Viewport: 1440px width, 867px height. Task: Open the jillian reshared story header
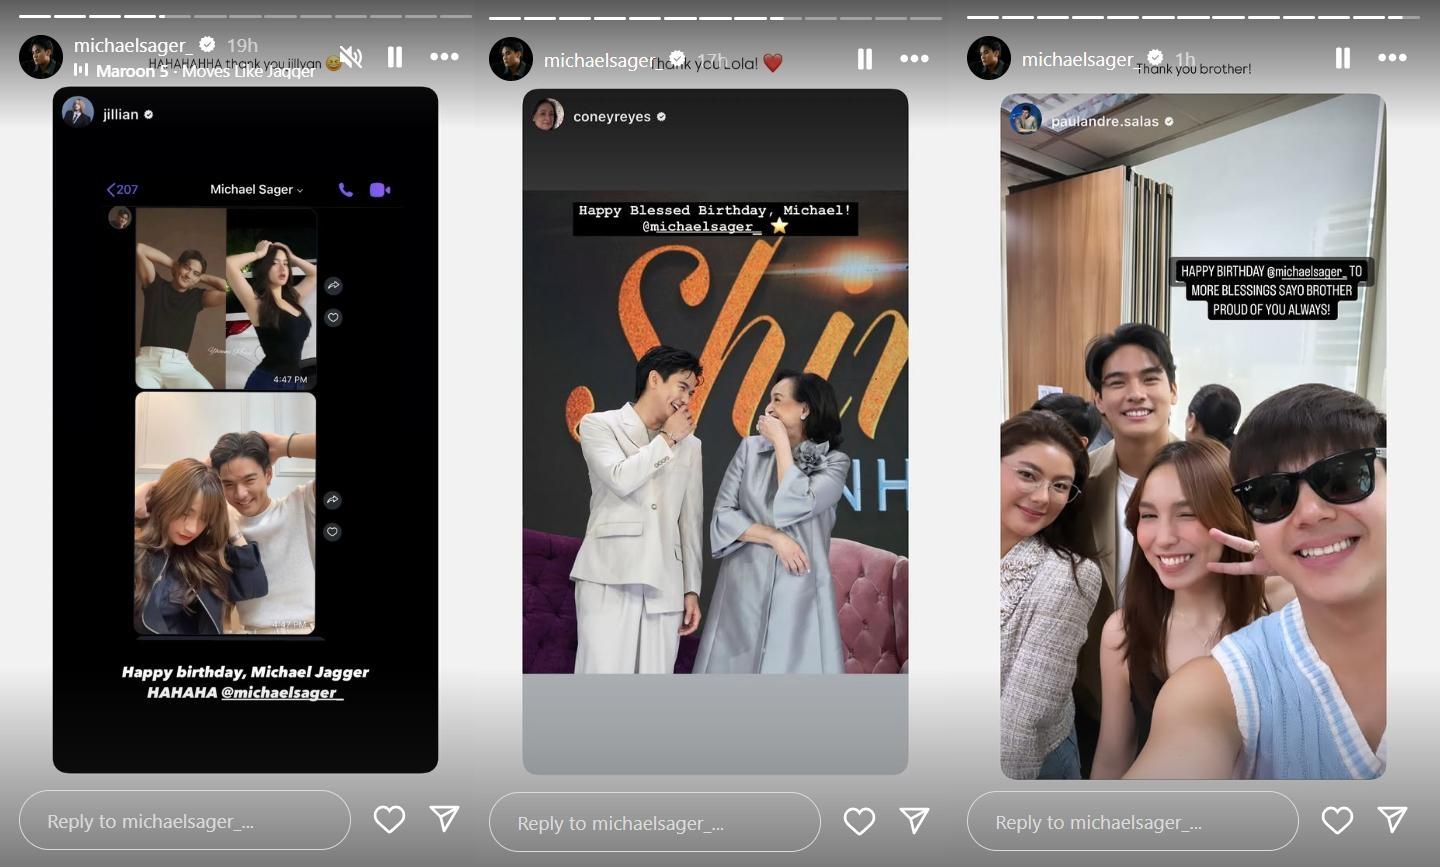(x=120, y=114)
